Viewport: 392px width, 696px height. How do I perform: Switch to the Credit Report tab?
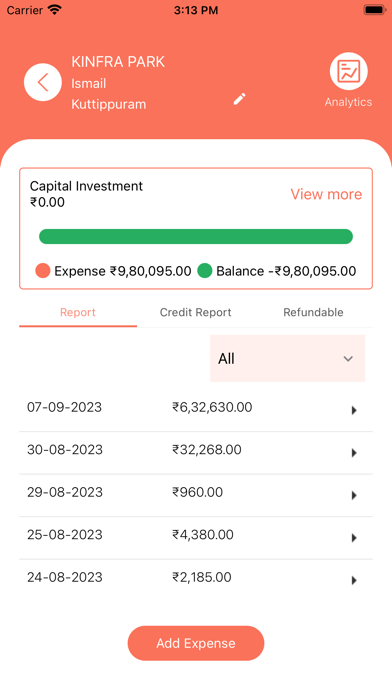tap(196, 312)
